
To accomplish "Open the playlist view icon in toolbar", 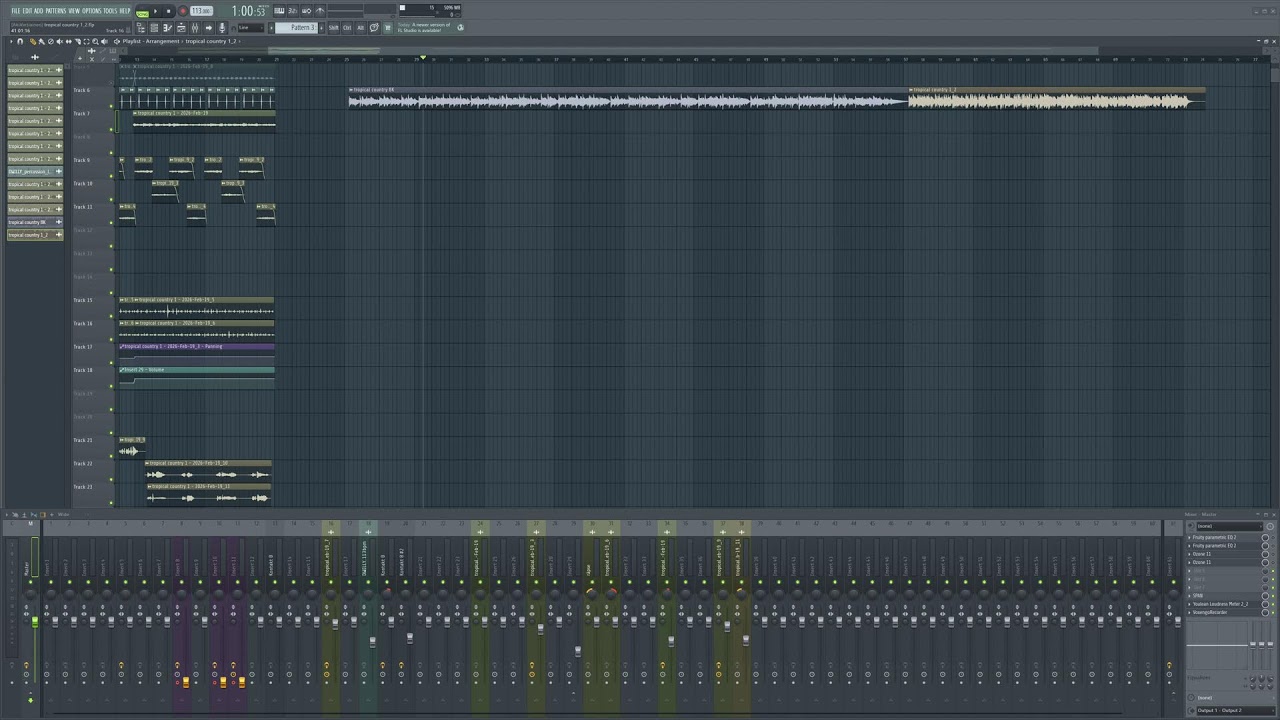I will [154, 27].
